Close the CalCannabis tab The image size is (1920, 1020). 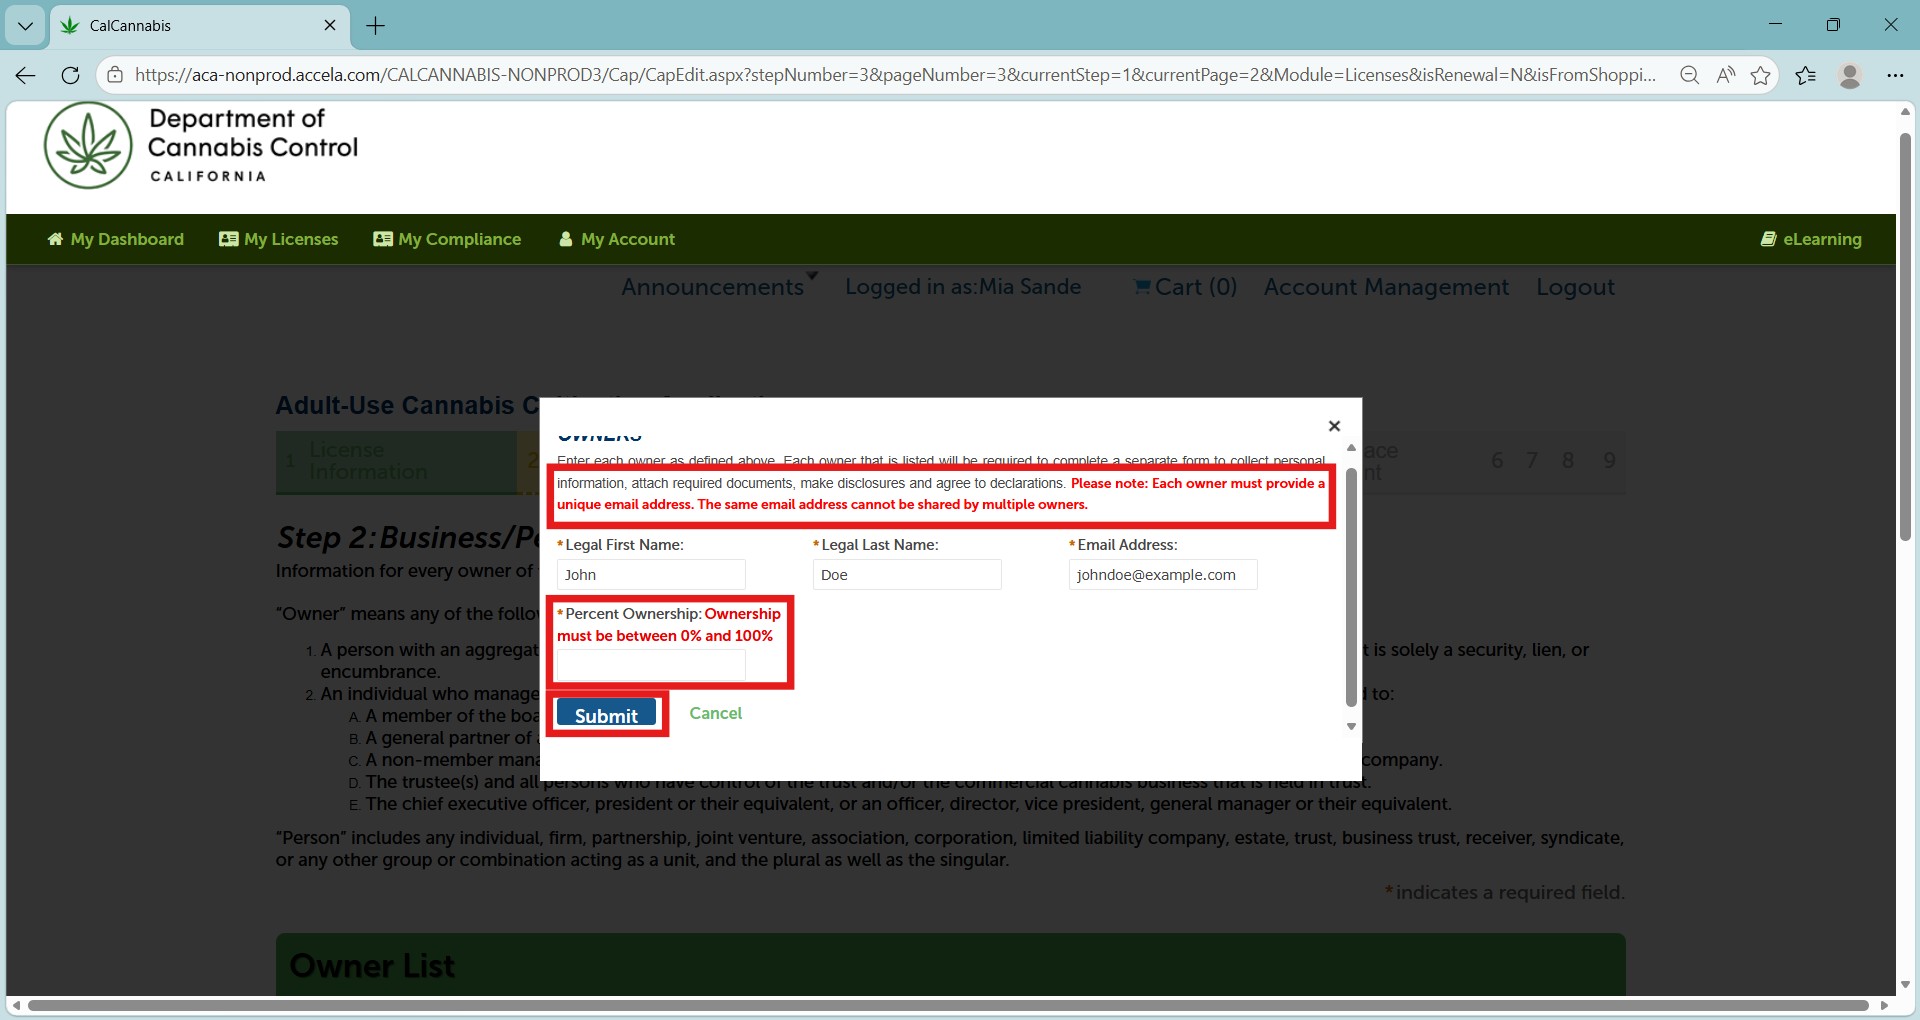[x=330, y=25]
